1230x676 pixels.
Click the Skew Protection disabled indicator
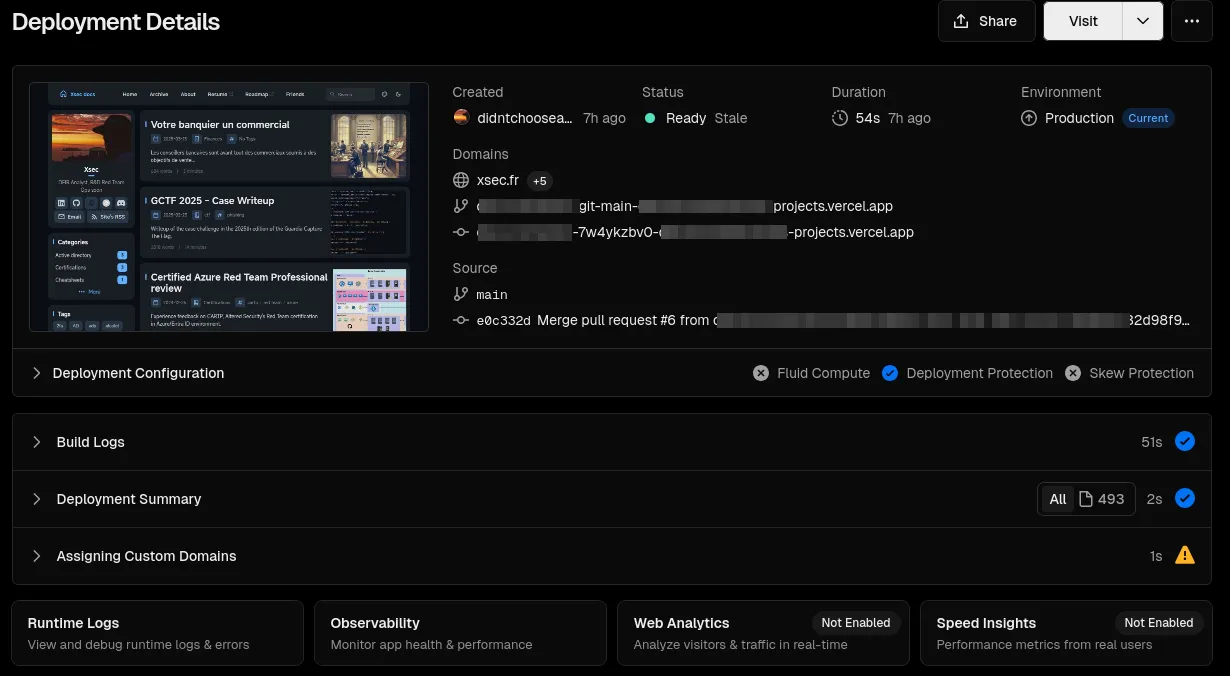1073,373
